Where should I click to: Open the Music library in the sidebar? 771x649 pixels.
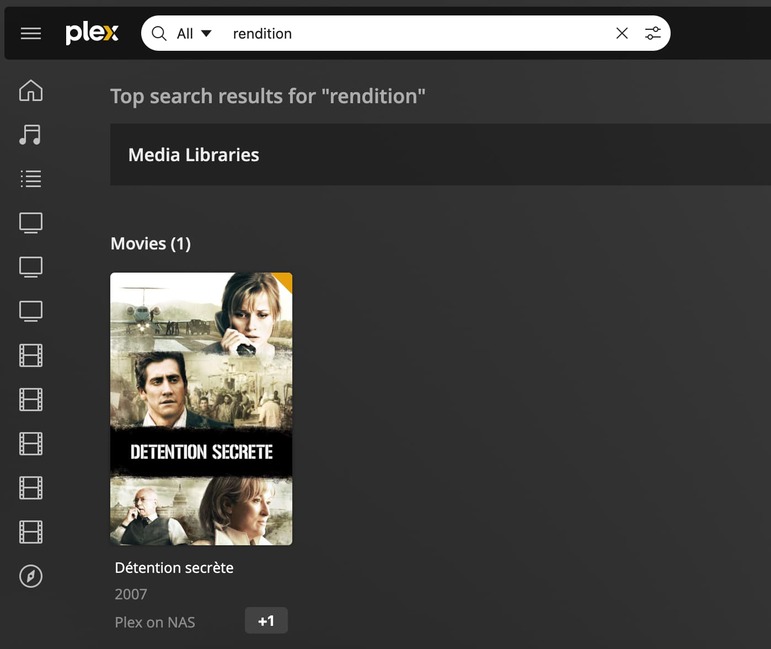[x=30, y=134]
